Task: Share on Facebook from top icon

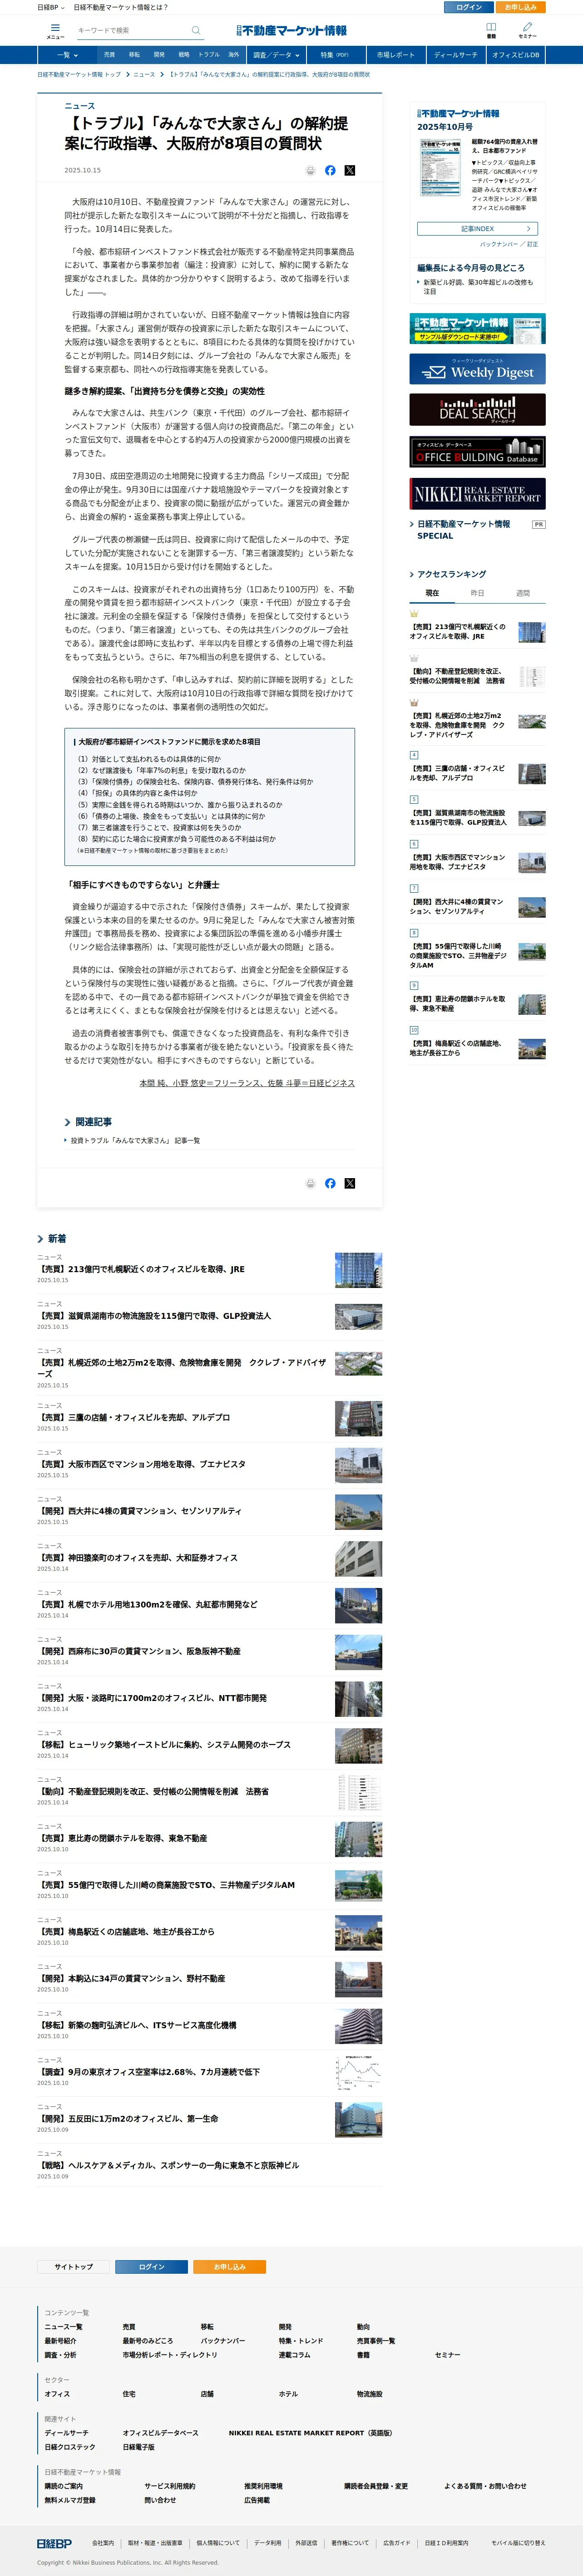Action: (330, 170)
